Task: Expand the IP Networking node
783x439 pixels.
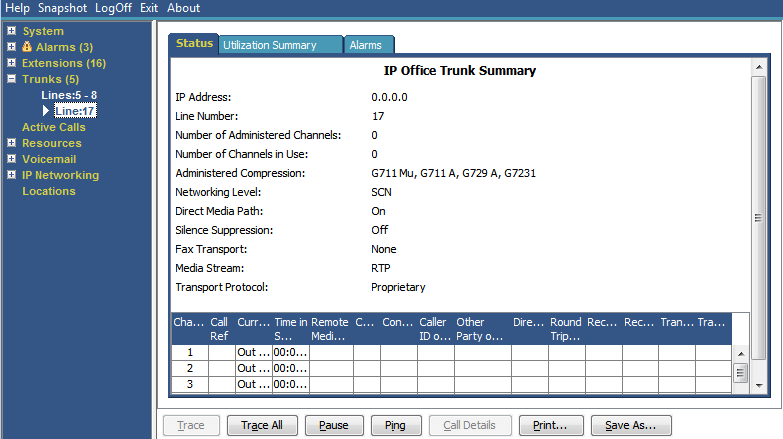Action: point(11,174)
